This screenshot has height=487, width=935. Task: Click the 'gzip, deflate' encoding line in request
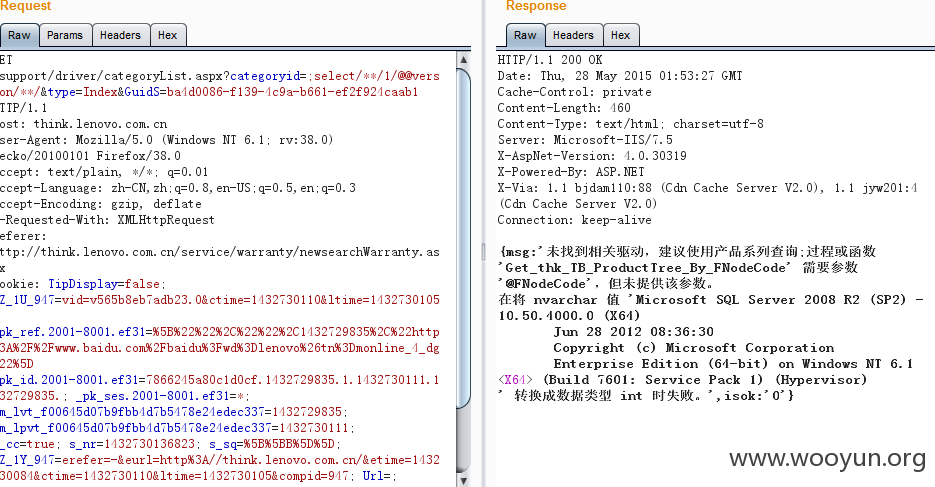click(x=101, y=204)
